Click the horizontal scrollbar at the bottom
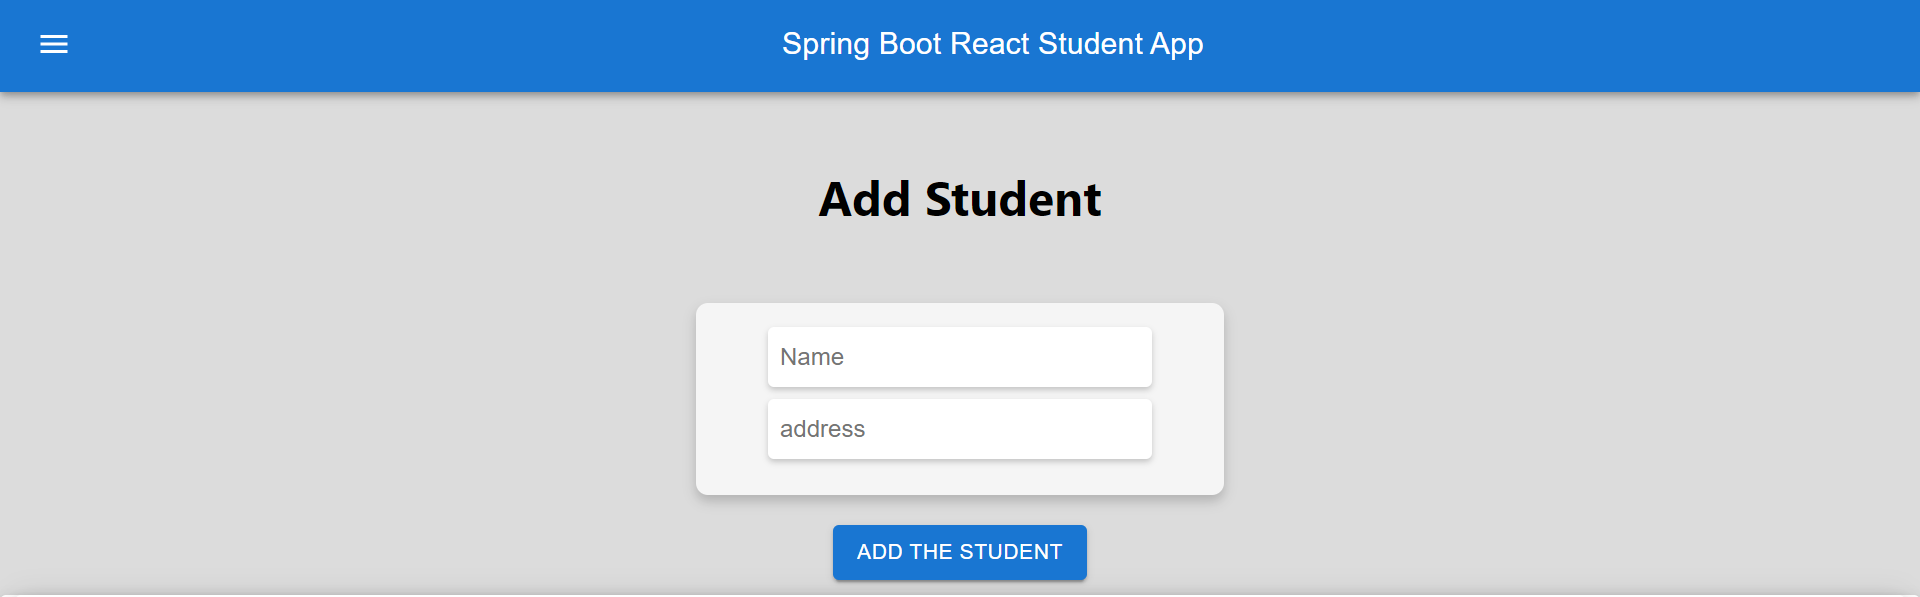The image size is (1920, 597). point(960,591)
